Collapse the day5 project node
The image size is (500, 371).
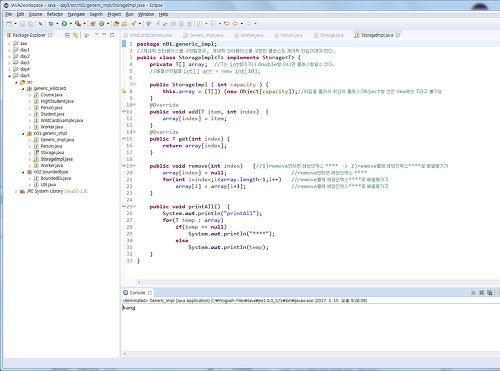[x=9, y=76]
